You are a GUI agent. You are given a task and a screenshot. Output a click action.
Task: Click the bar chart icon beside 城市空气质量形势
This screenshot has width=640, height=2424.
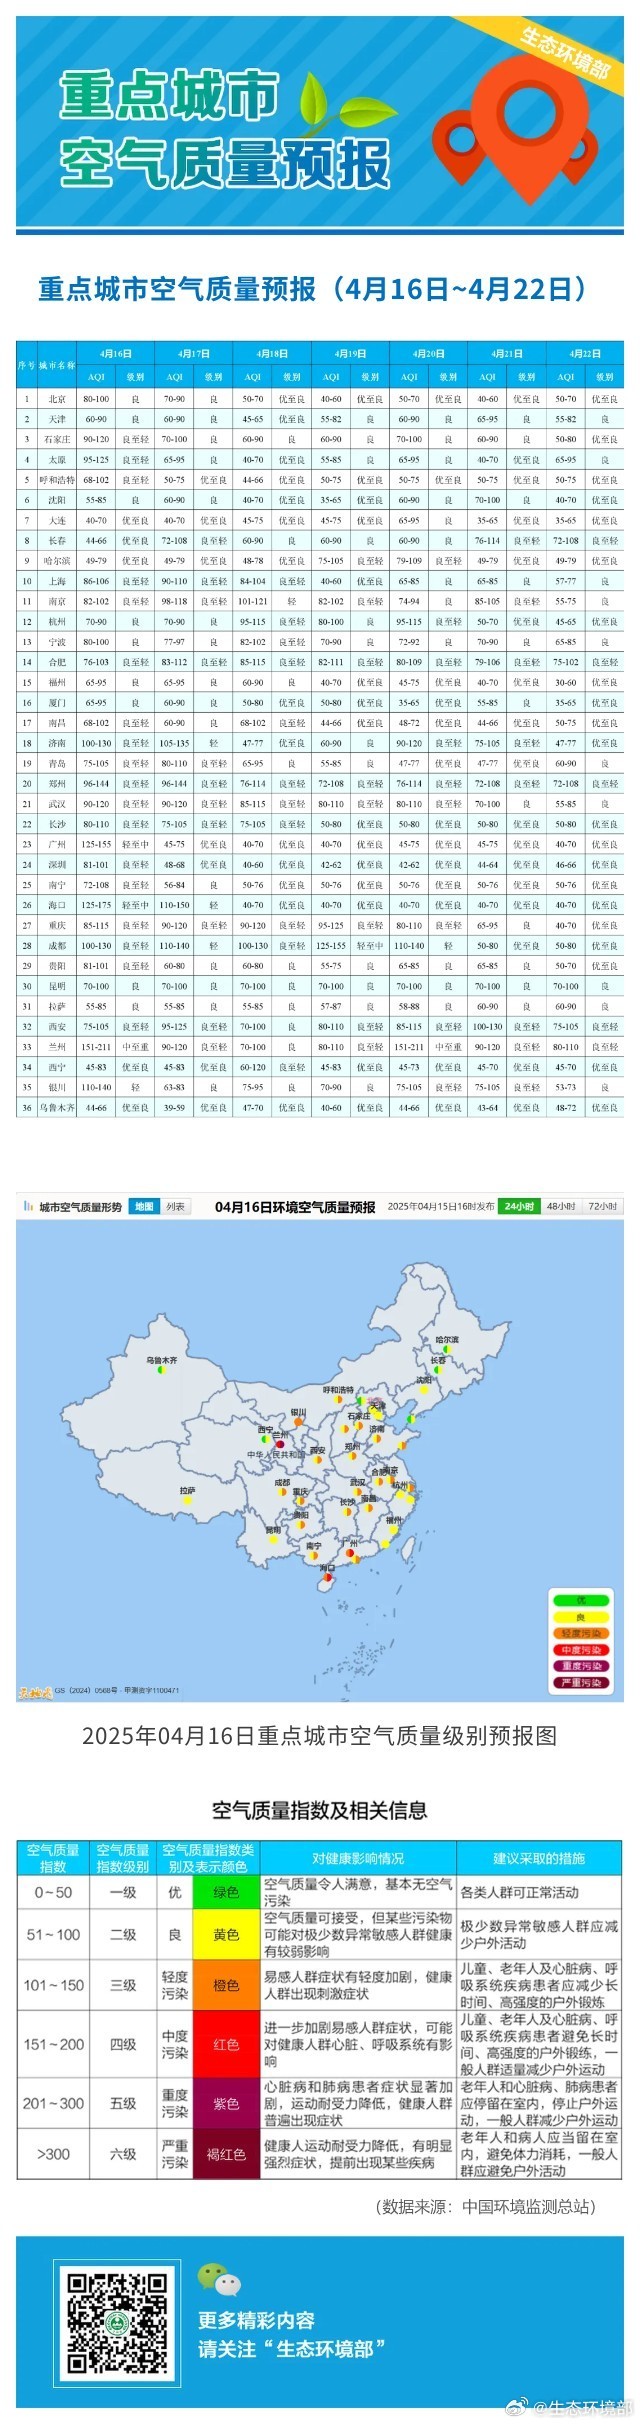(27, 1207)
